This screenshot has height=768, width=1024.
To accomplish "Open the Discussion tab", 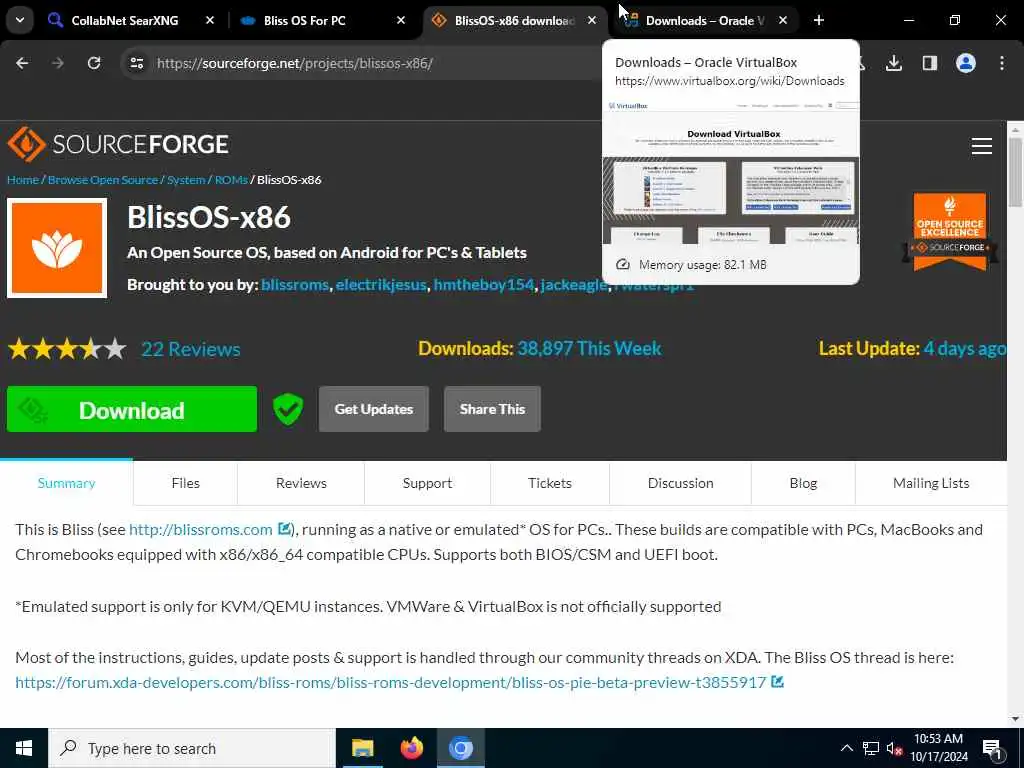I will pyautogui.click(x=680, y=483).
